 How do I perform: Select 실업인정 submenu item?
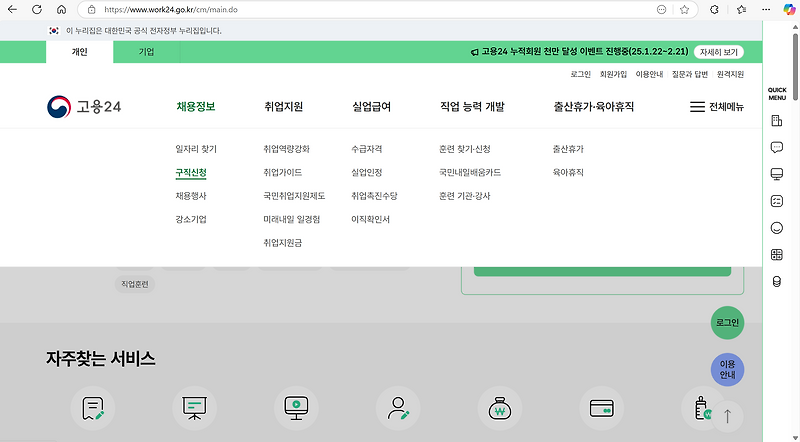click(x=366, y=173)
